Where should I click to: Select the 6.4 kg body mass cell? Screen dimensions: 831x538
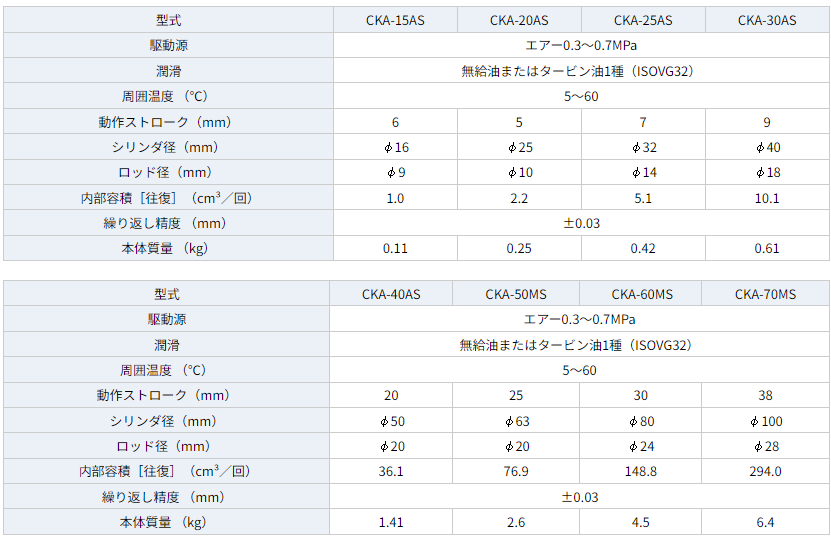point(765,522)
